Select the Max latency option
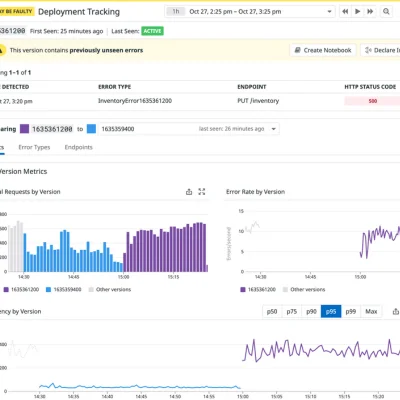This screenshot has height=400, width=400. pyautogui.click(x=371, y=311)
